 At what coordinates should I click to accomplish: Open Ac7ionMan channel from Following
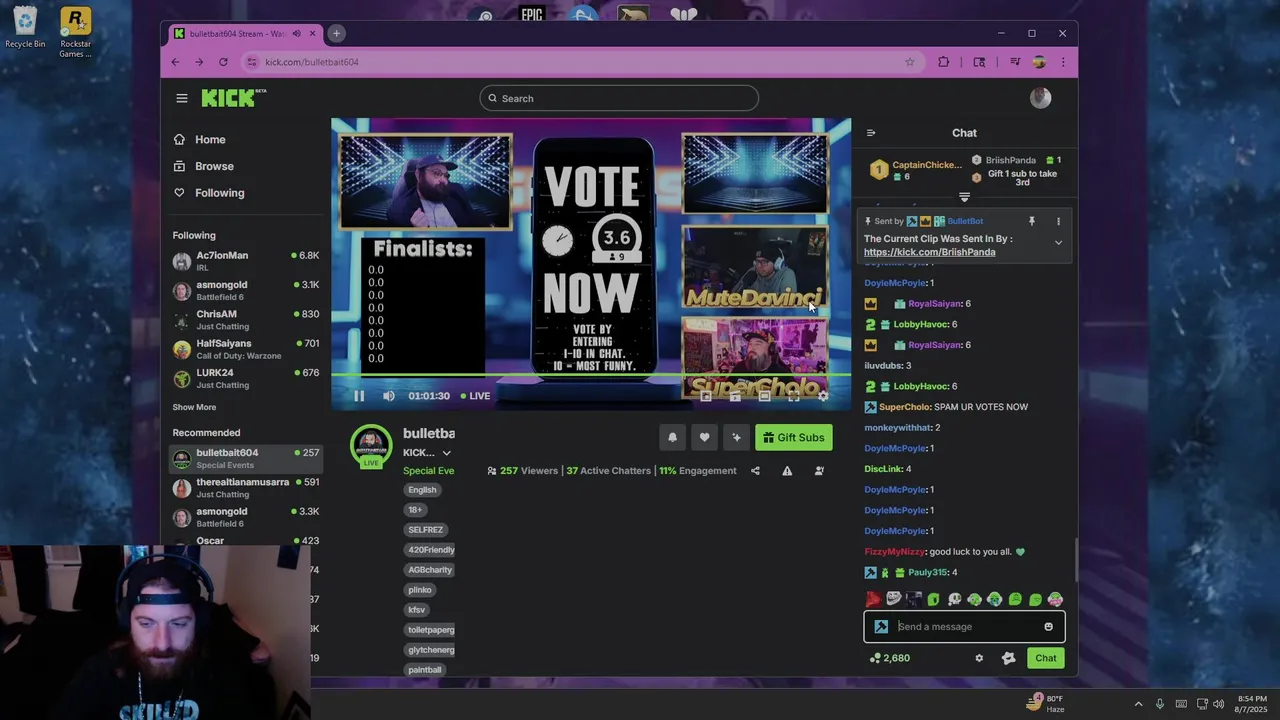(x=246, y=261)
